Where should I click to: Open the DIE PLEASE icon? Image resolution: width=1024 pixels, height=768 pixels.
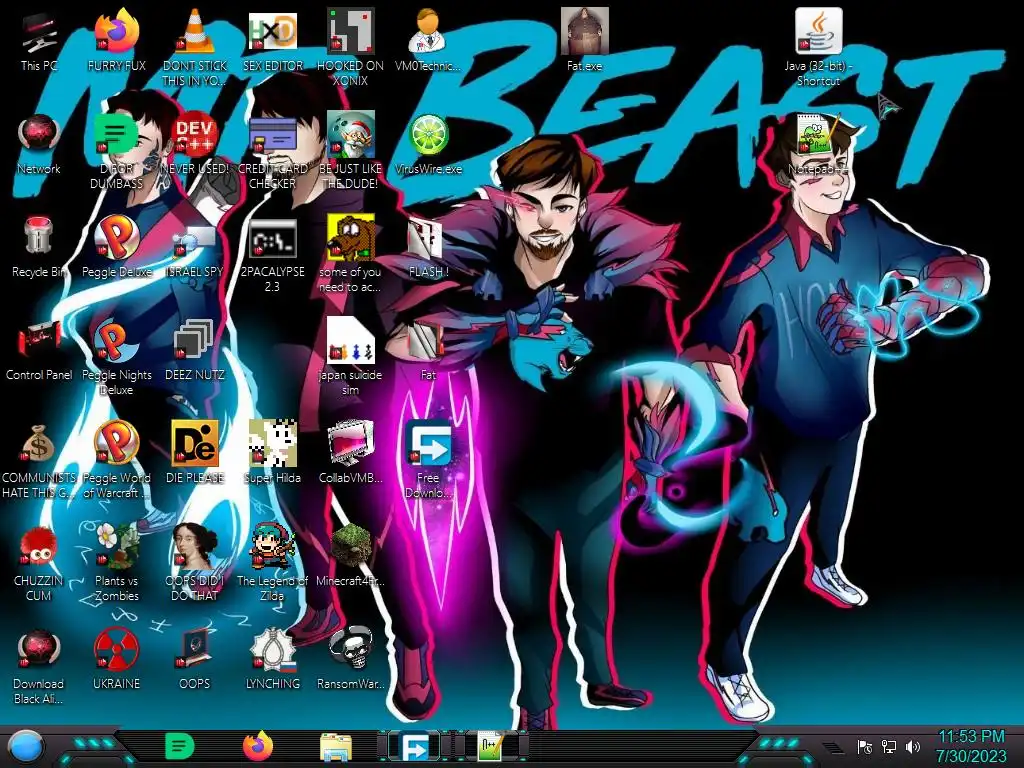pos(195,443)
